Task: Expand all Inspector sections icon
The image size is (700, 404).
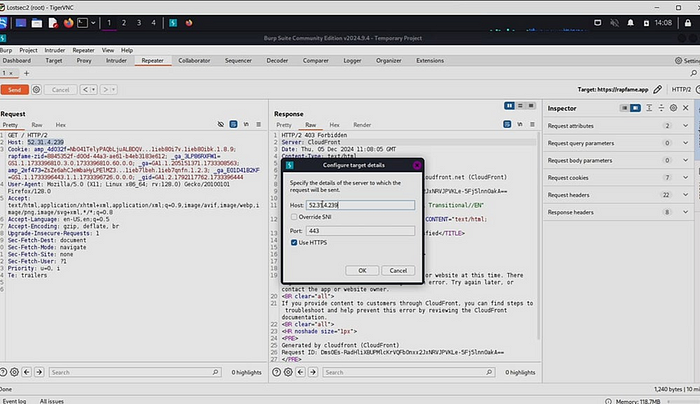Action: point(649,108)
